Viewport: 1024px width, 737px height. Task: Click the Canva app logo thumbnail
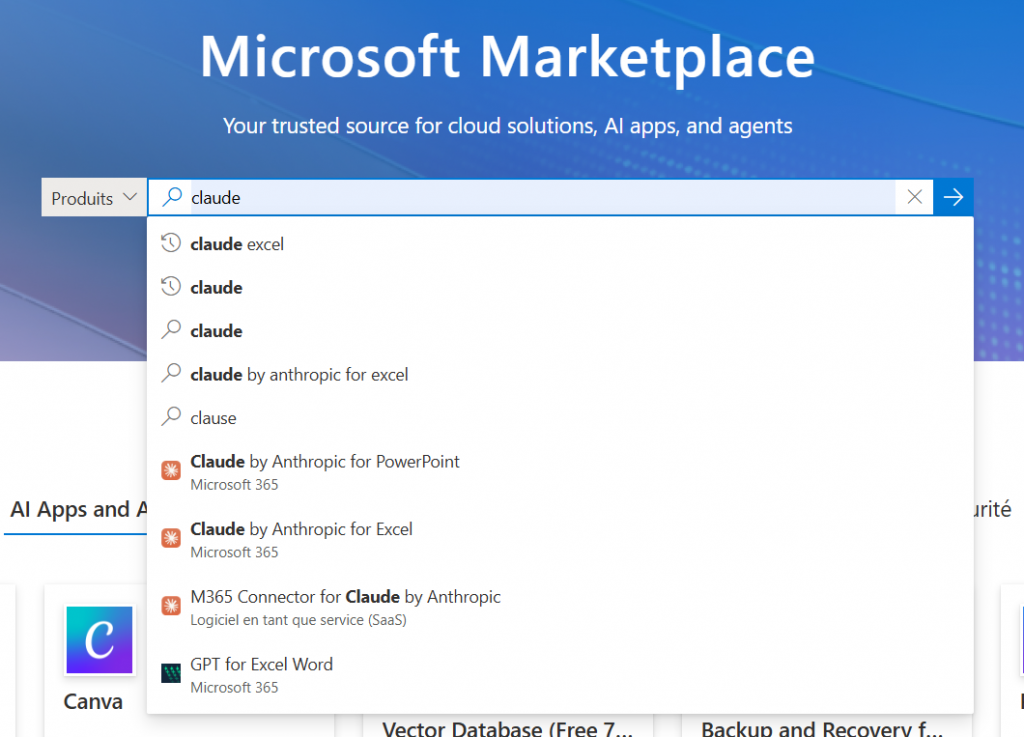(x=99, y=640)
